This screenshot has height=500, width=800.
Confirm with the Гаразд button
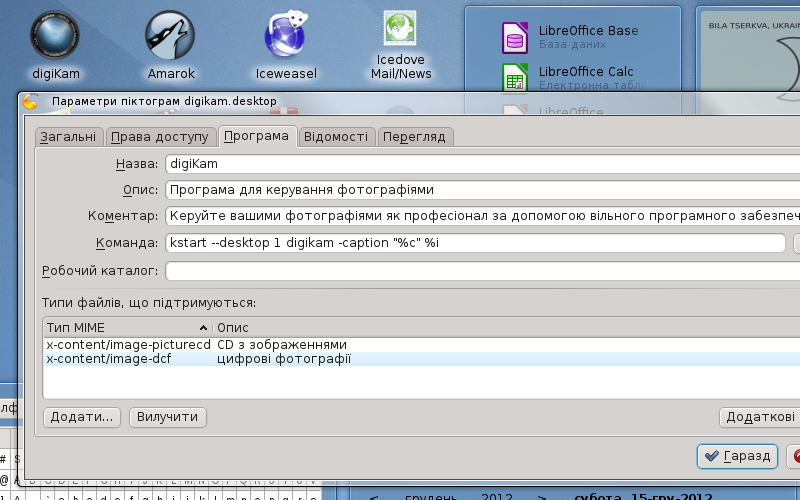tap(737, 456)
